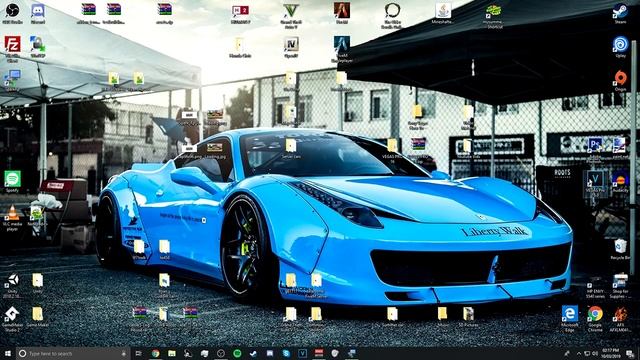Open the 3D Pictures desktop icon
This screenshot has height=360, width=640.
pos(468,317)
